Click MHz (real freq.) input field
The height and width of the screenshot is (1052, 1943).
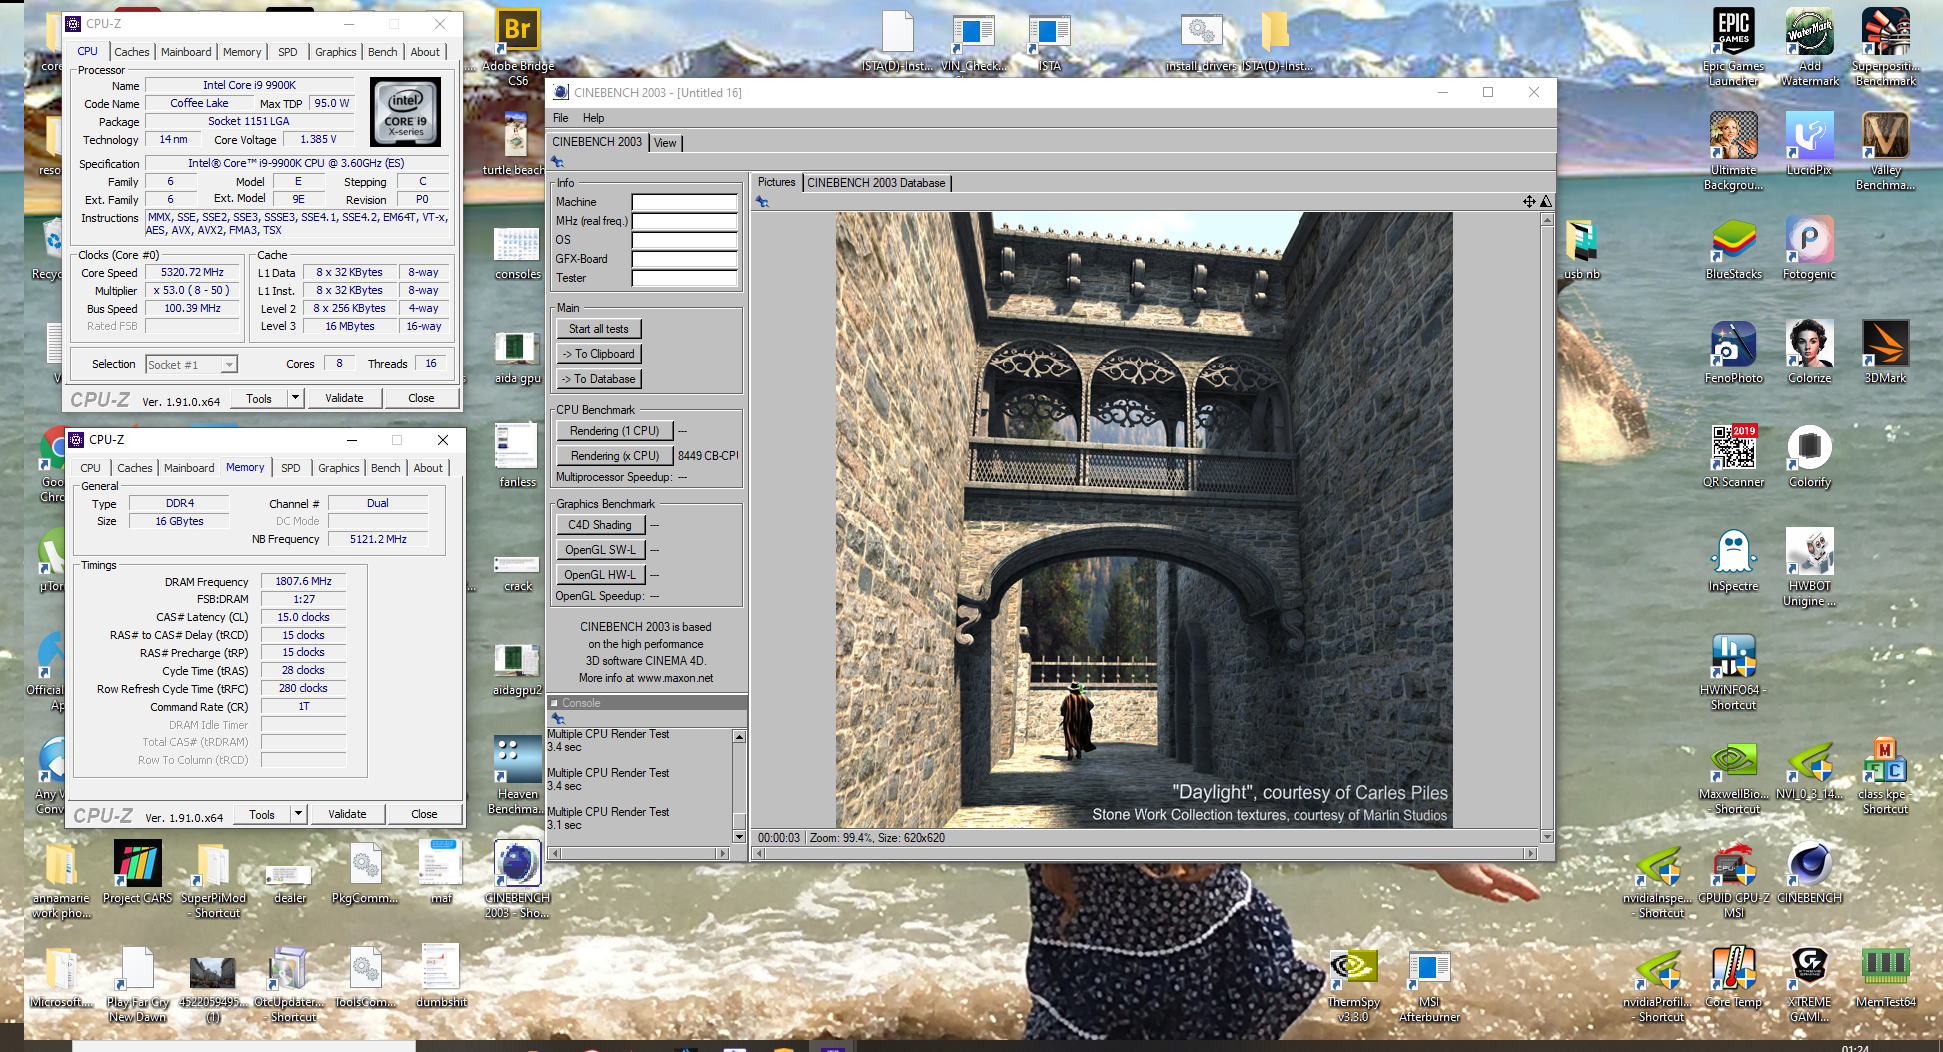tap(685, 221)
